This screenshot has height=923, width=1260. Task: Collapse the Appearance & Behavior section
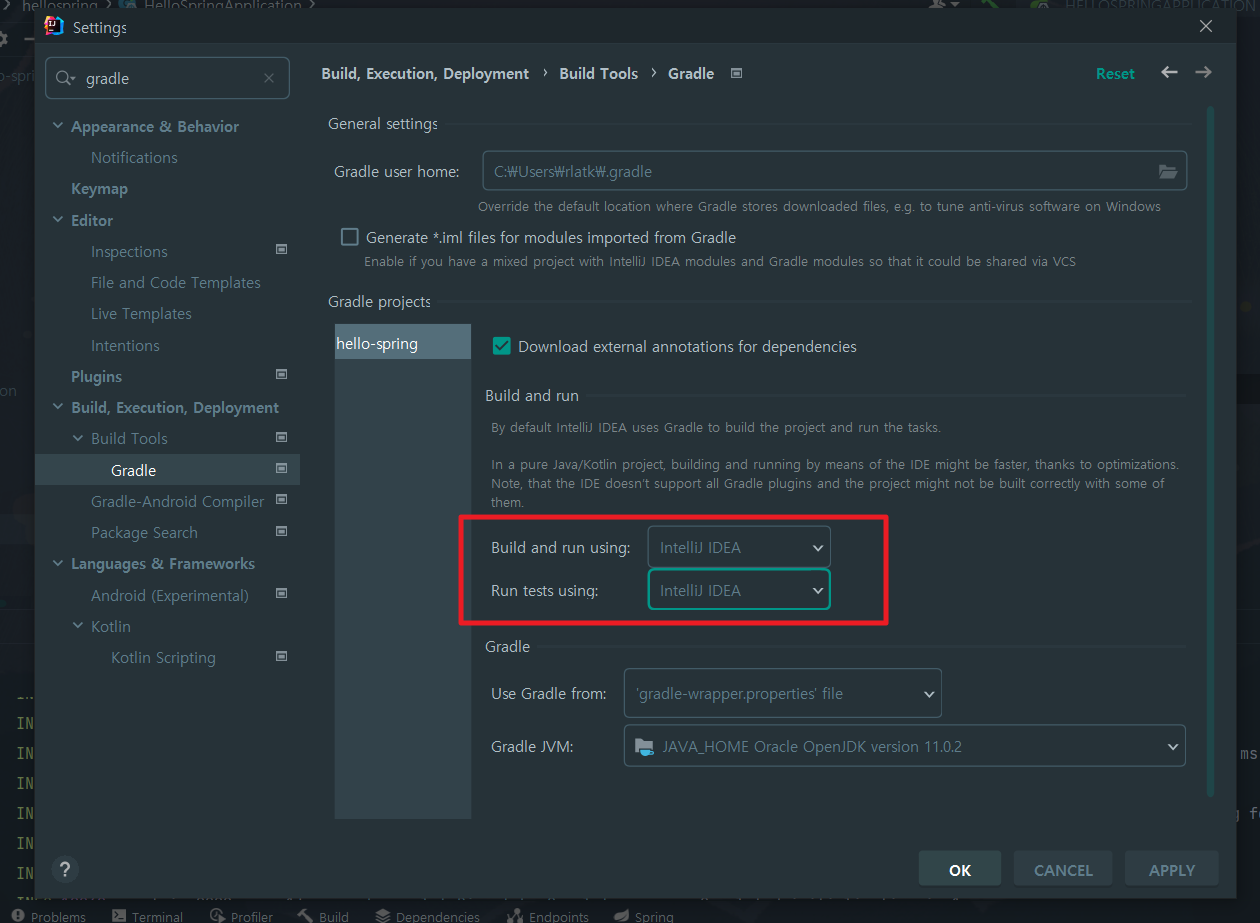[x=58, y=127]
